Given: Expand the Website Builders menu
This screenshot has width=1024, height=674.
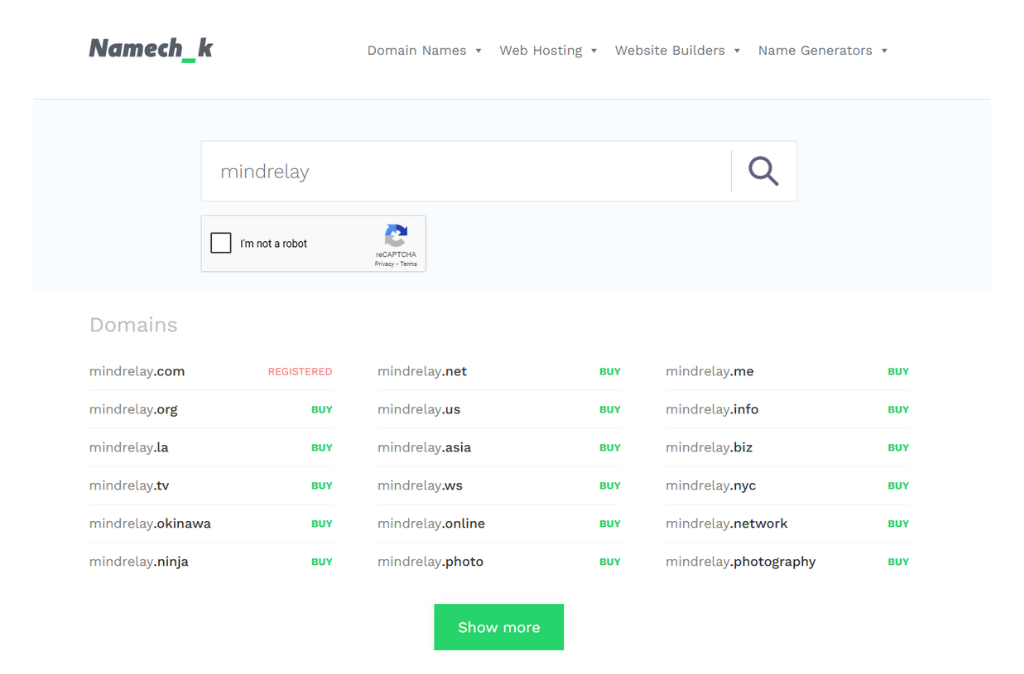Looking at the screenshot, I should pyautogui.click(x=677, y=51).
